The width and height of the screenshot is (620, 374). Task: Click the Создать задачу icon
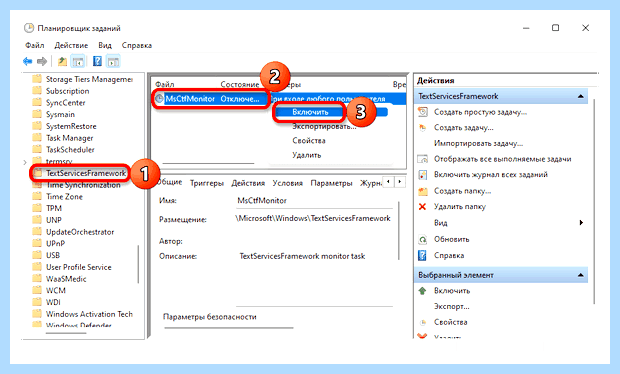click(423, 128)
